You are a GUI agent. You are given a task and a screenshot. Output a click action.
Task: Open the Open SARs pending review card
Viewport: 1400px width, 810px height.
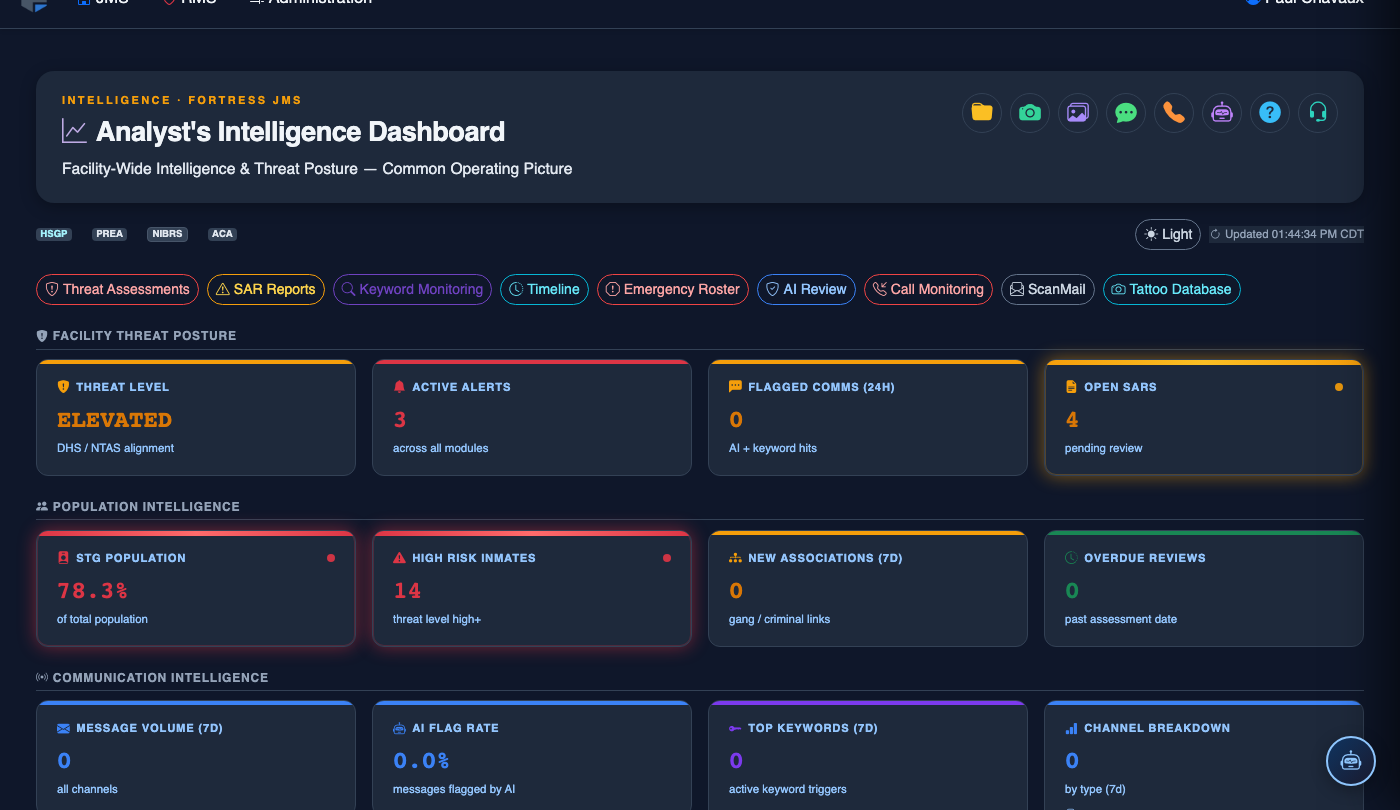[x=1204, y=418]
